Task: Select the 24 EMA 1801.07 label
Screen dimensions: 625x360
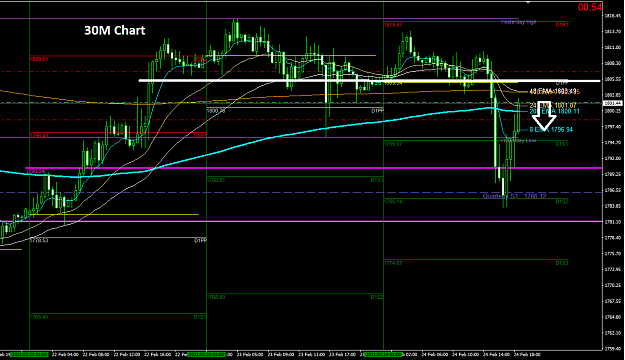Action: click(x=553, y=106)
